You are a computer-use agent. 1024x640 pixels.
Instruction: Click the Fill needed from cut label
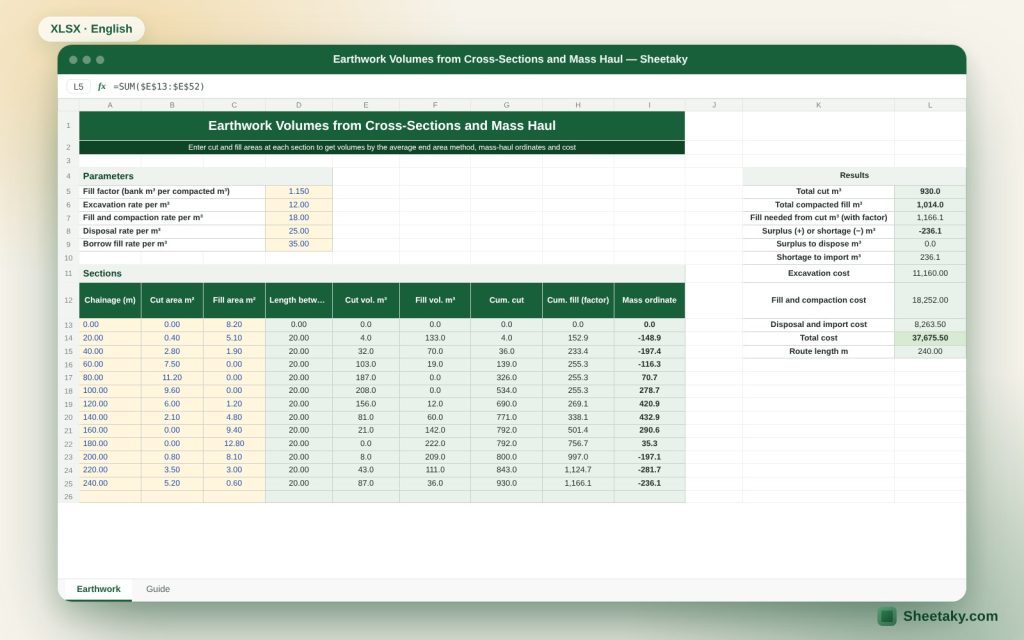[818, 217]
